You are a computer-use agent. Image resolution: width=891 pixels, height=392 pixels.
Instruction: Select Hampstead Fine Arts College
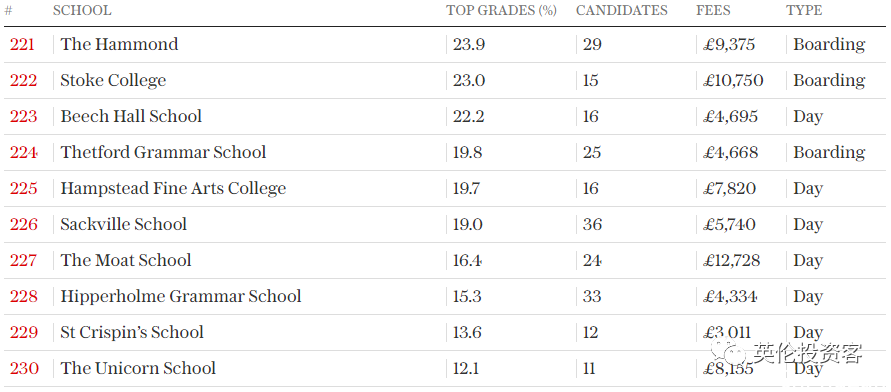[x=173, y=189]
